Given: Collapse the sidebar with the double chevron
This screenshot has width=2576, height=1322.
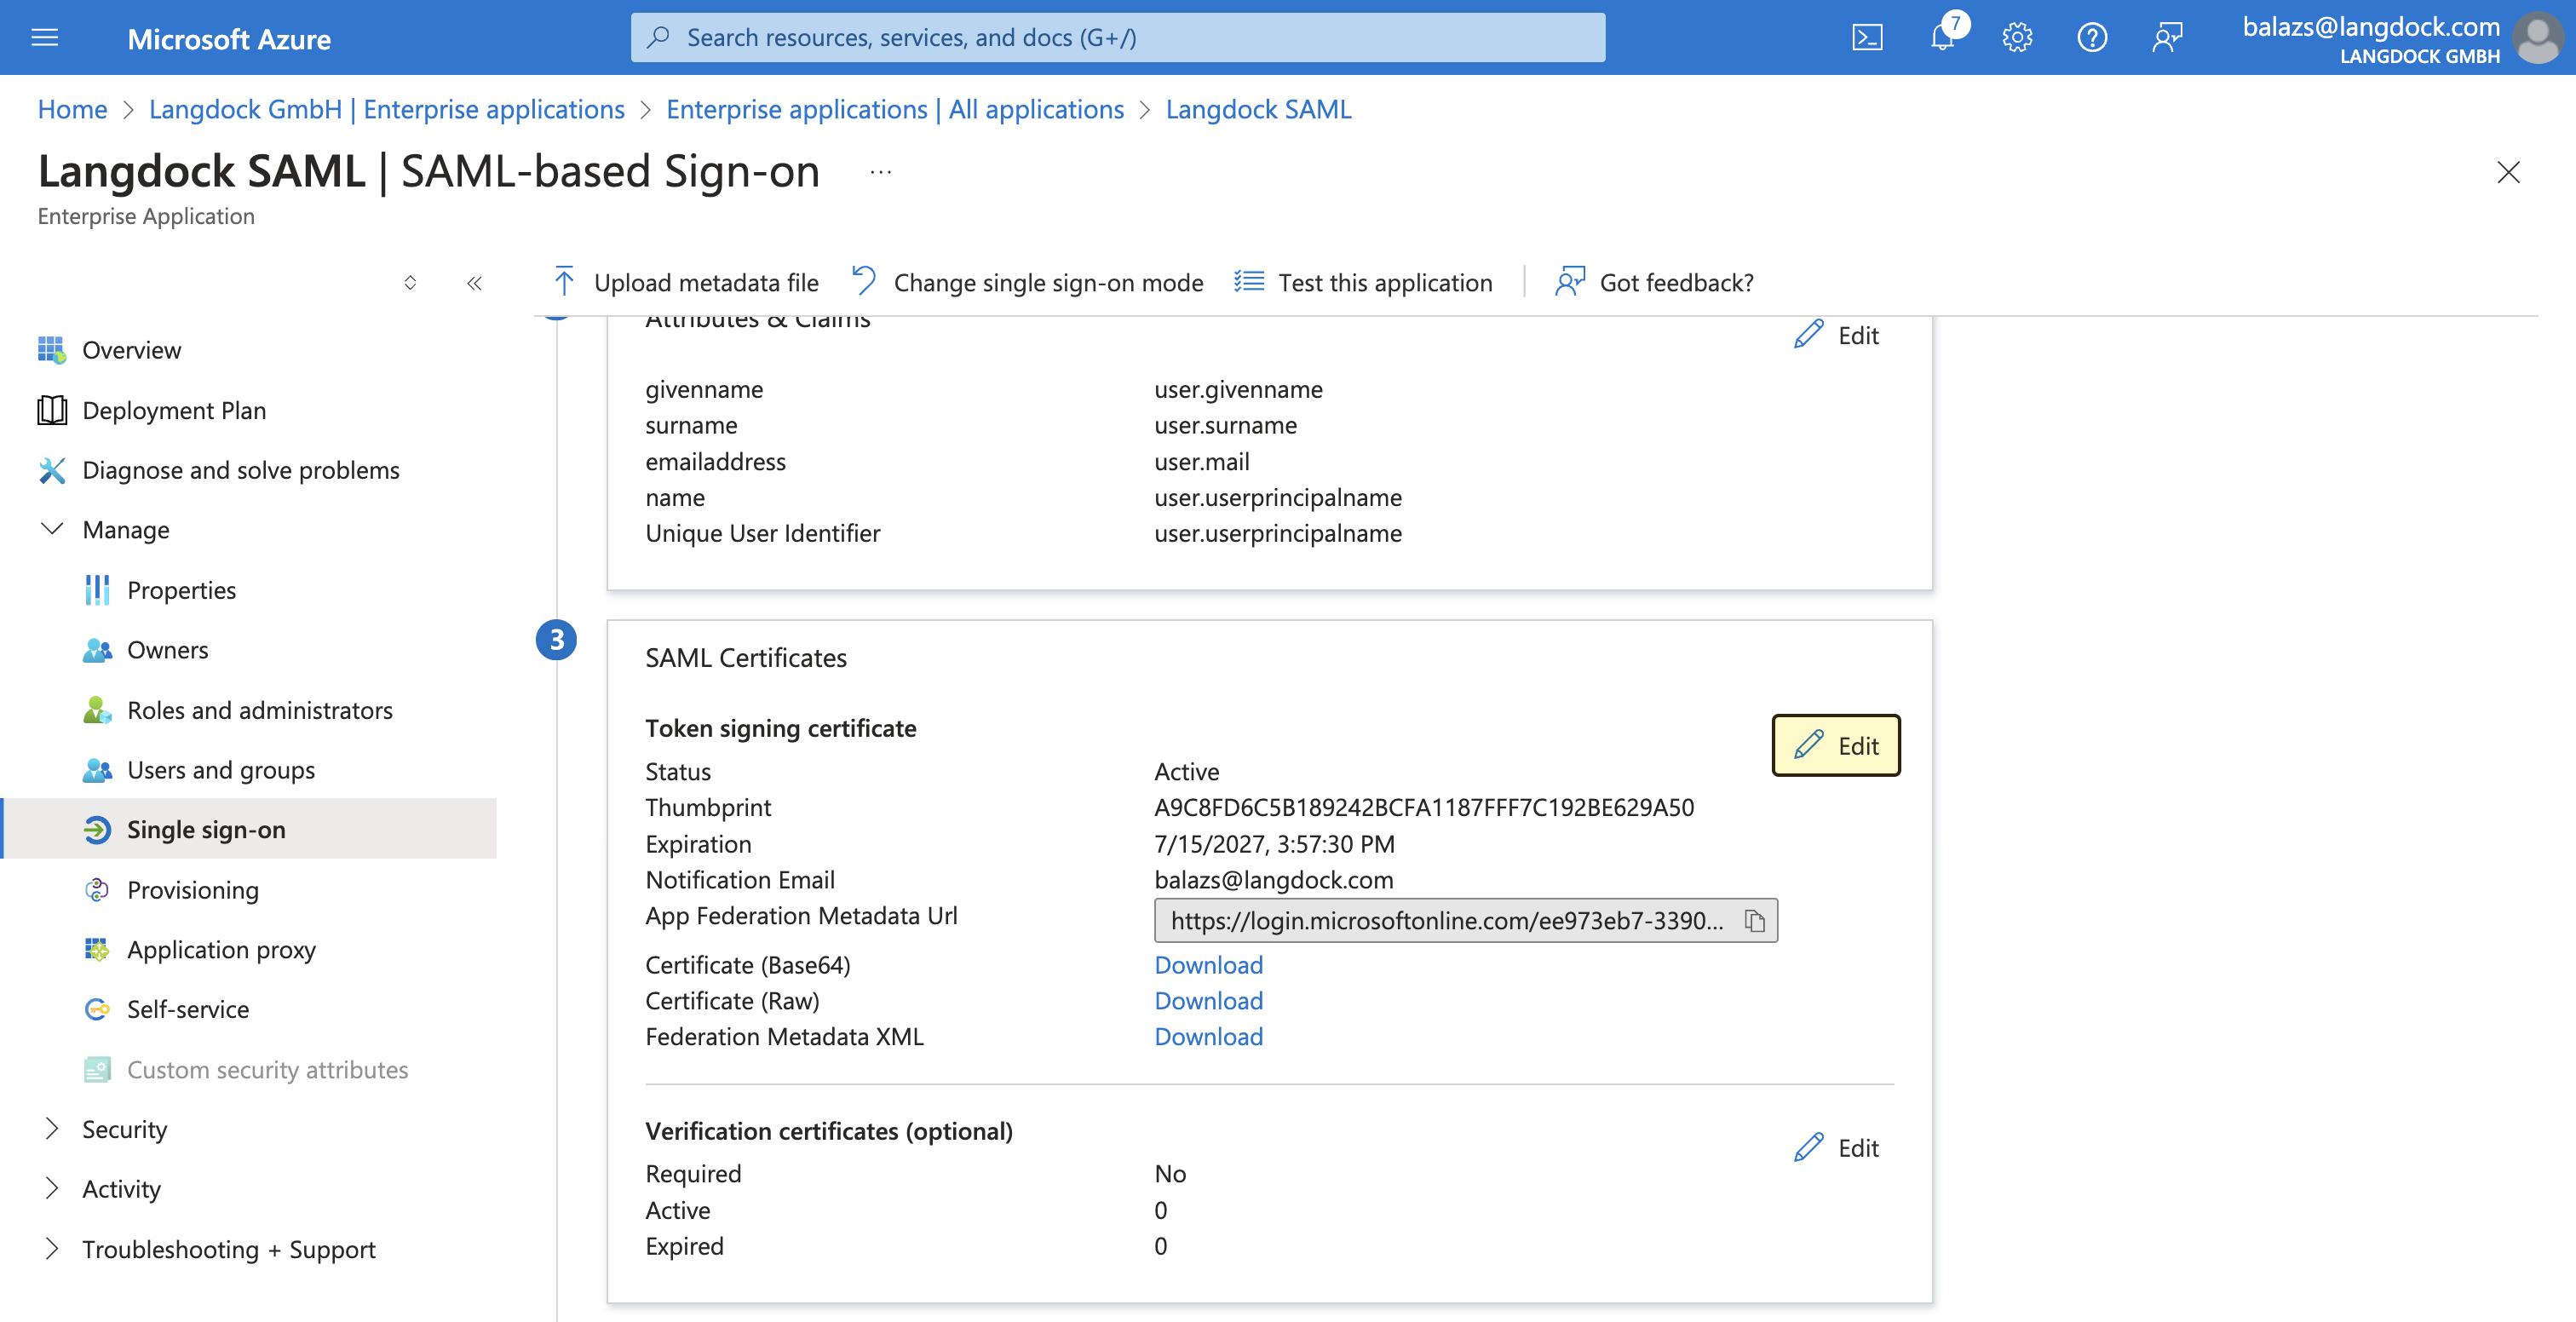Looking at the screenshot, I should [474, 283].
